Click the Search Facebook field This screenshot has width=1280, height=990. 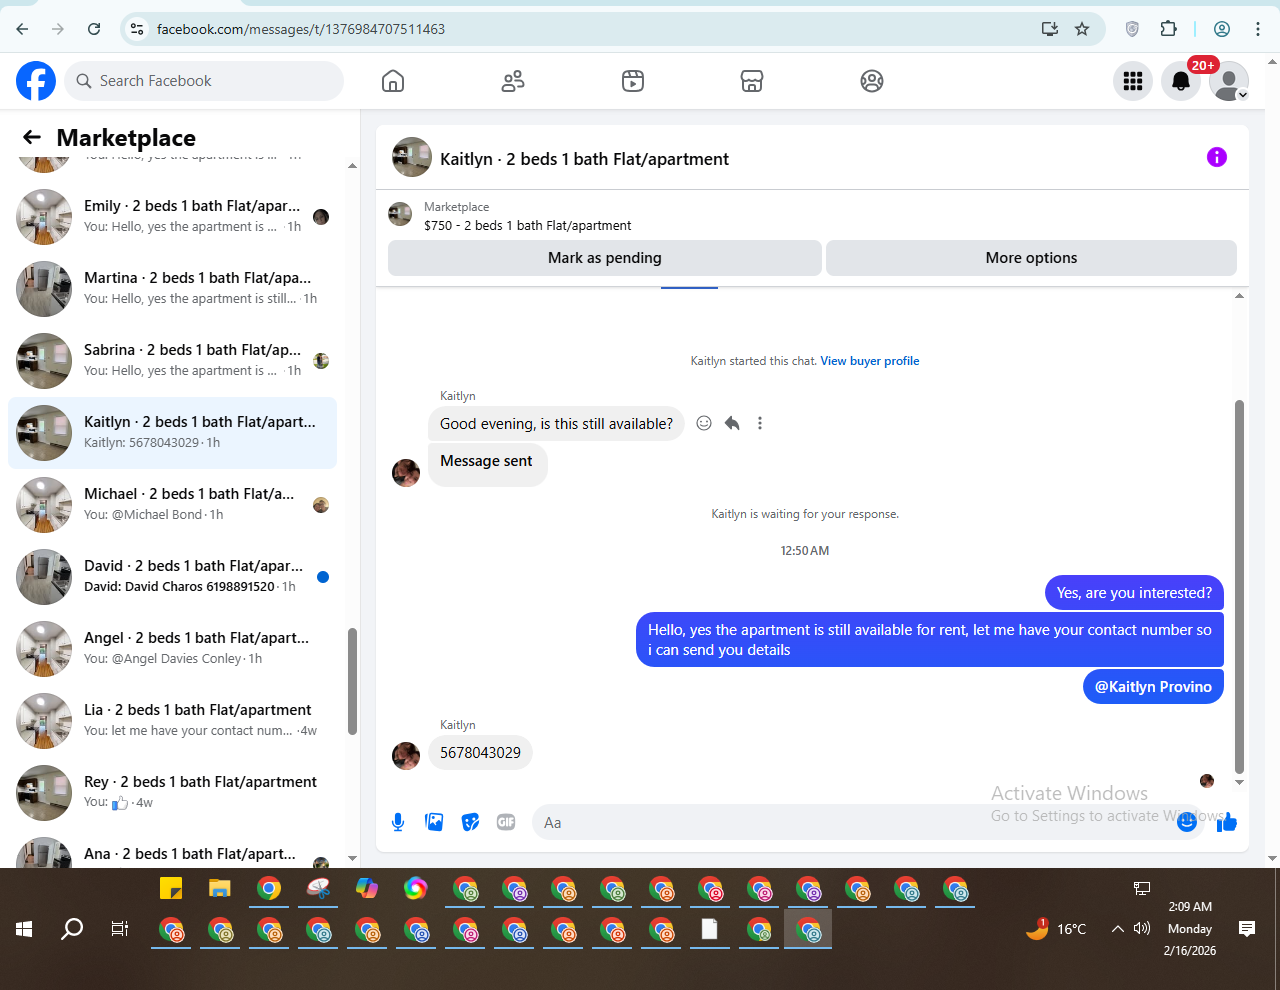(205, 81)
